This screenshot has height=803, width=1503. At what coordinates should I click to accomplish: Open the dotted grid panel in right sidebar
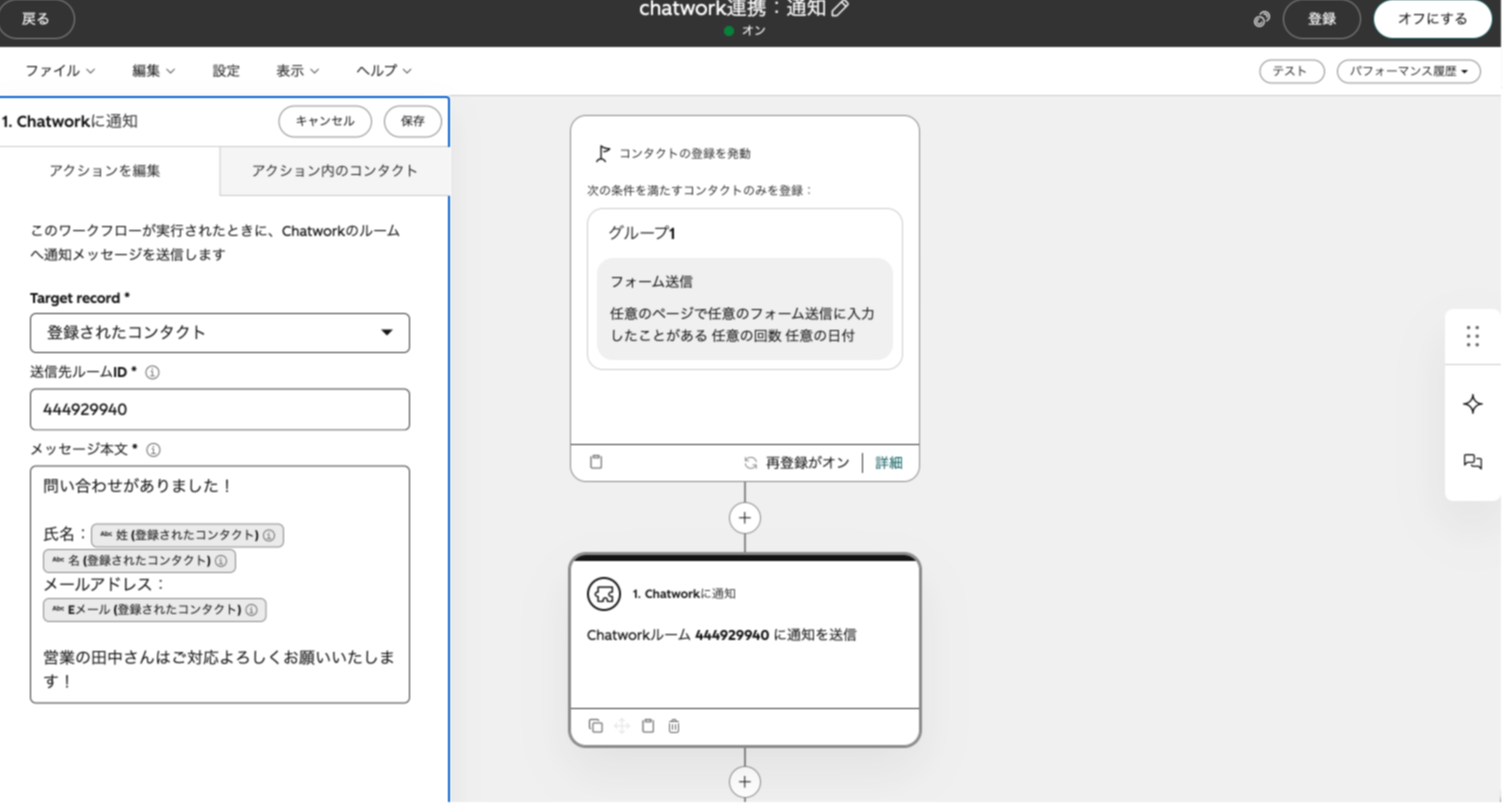pos(1472,336)
